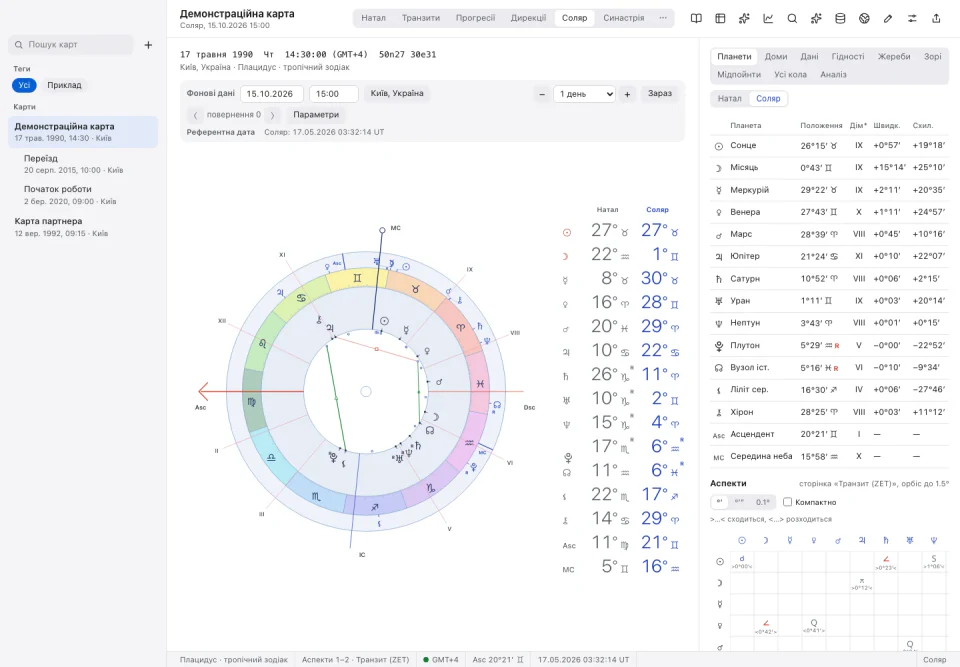Screen dimensions: 960x667
Task: Click the background date field 15.10.2026
Action: coord(272,94)
